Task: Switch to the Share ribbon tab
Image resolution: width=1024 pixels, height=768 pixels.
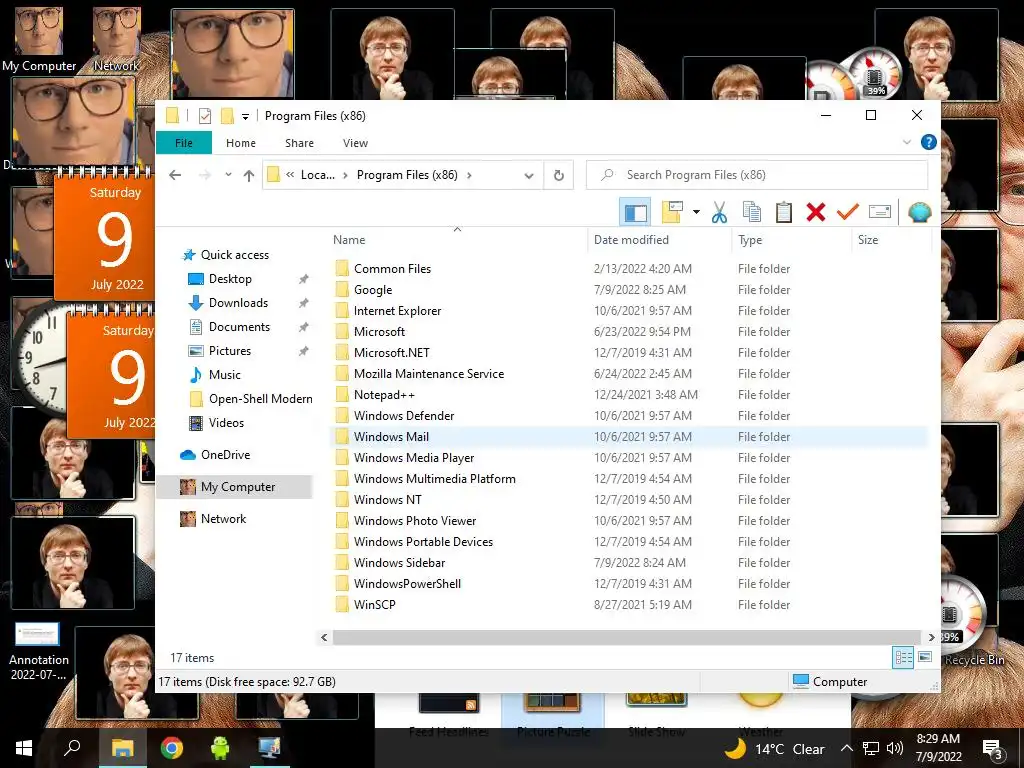Action: [x=299, y=143]
